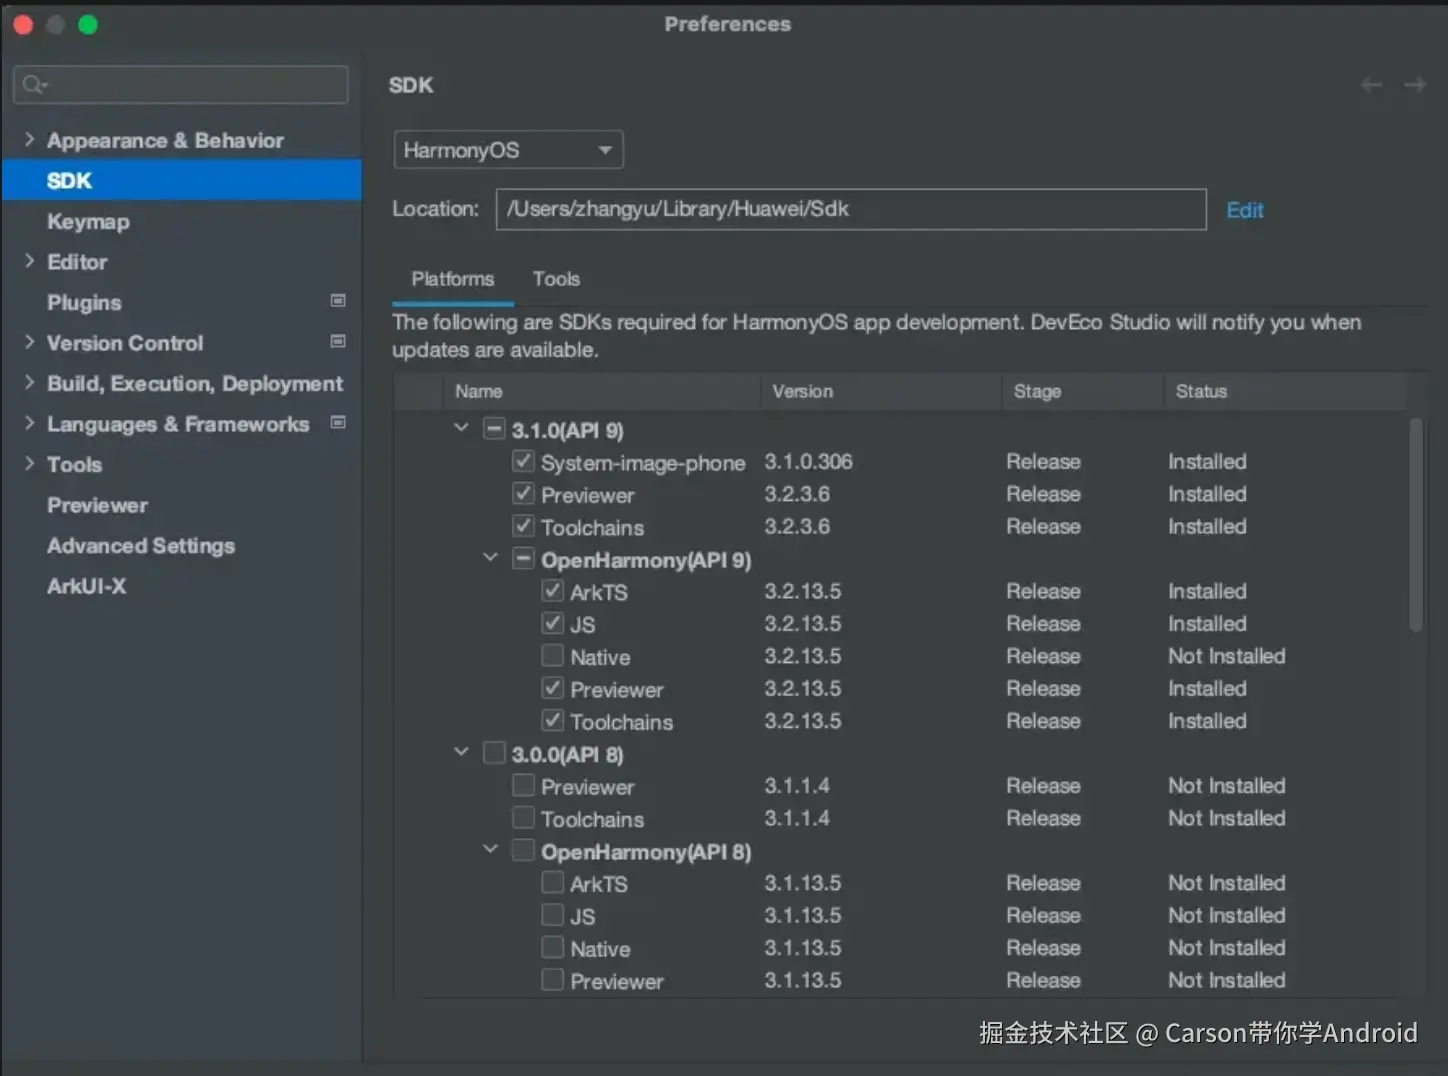Click project-level icon beside Languages & Frameworks

(338, 423)
